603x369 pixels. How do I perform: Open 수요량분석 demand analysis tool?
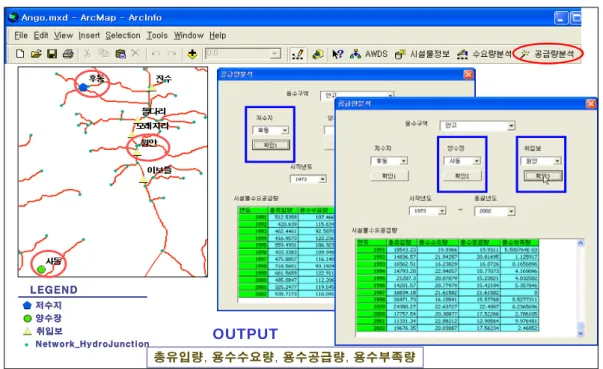tap(484, 54)
